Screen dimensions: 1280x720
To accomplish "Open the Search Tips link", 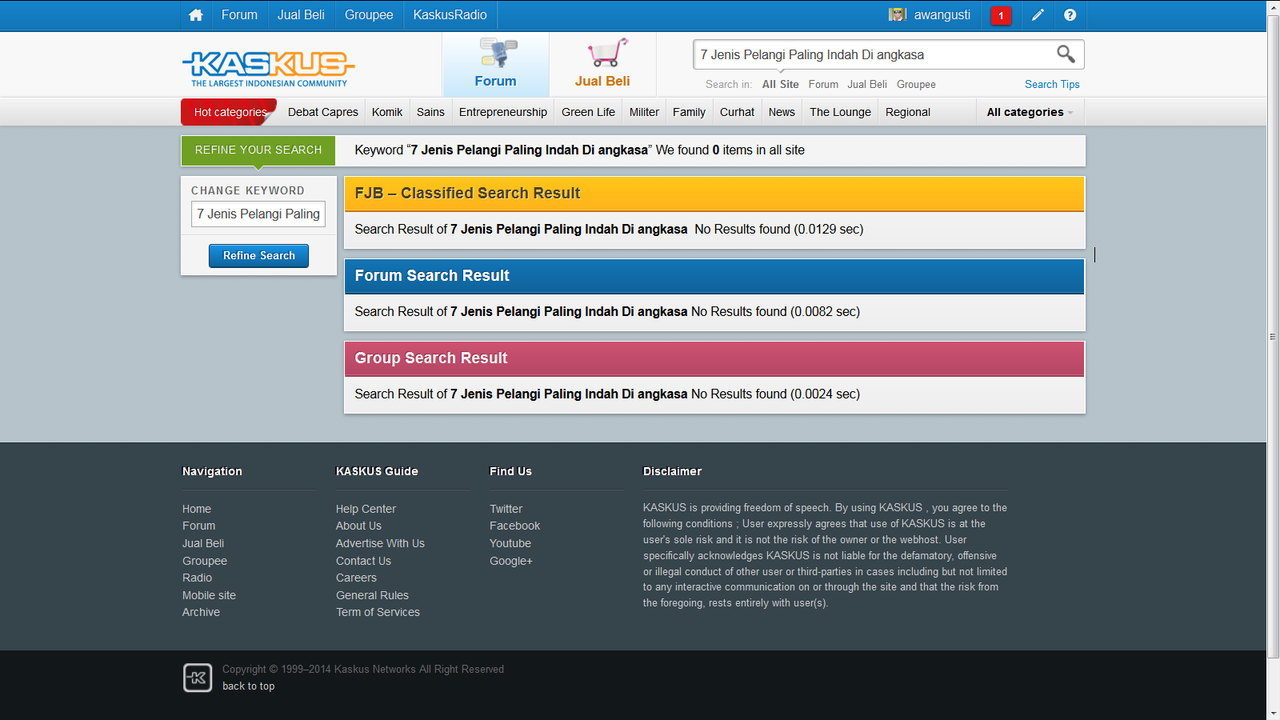I will tap(1052, 84).
